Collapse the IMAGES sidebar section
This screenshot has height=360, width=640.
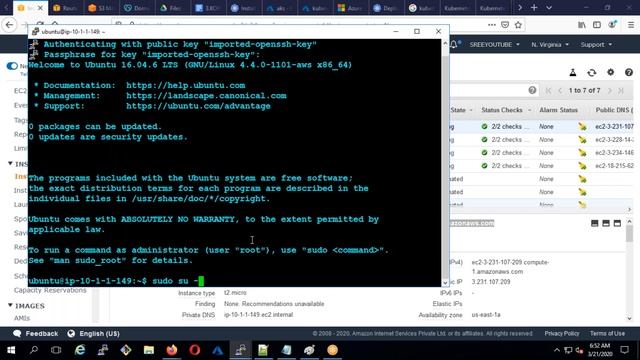tap(10, 305)
